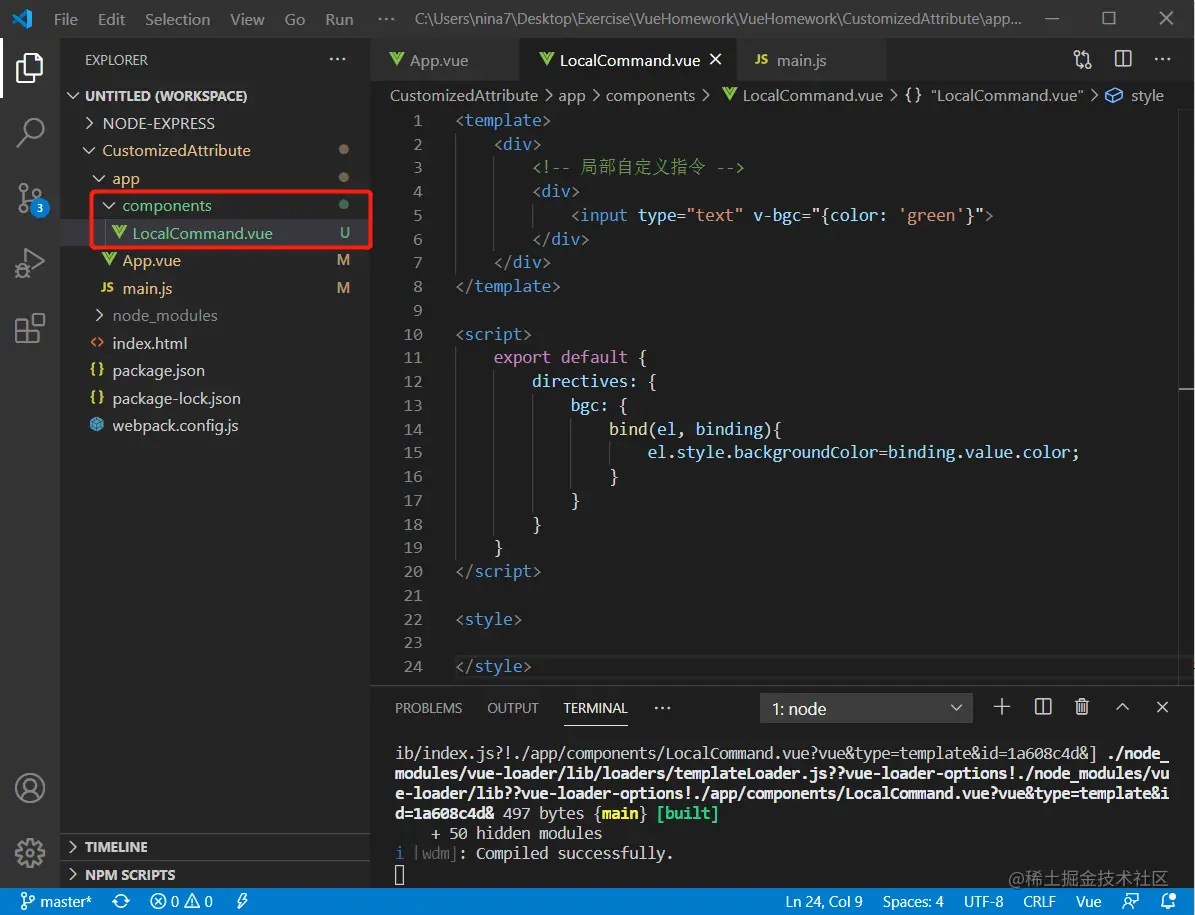Screen dimensions: 1195x915
Task: Click the feedback icon in status bar
Action: [1131, 902]
